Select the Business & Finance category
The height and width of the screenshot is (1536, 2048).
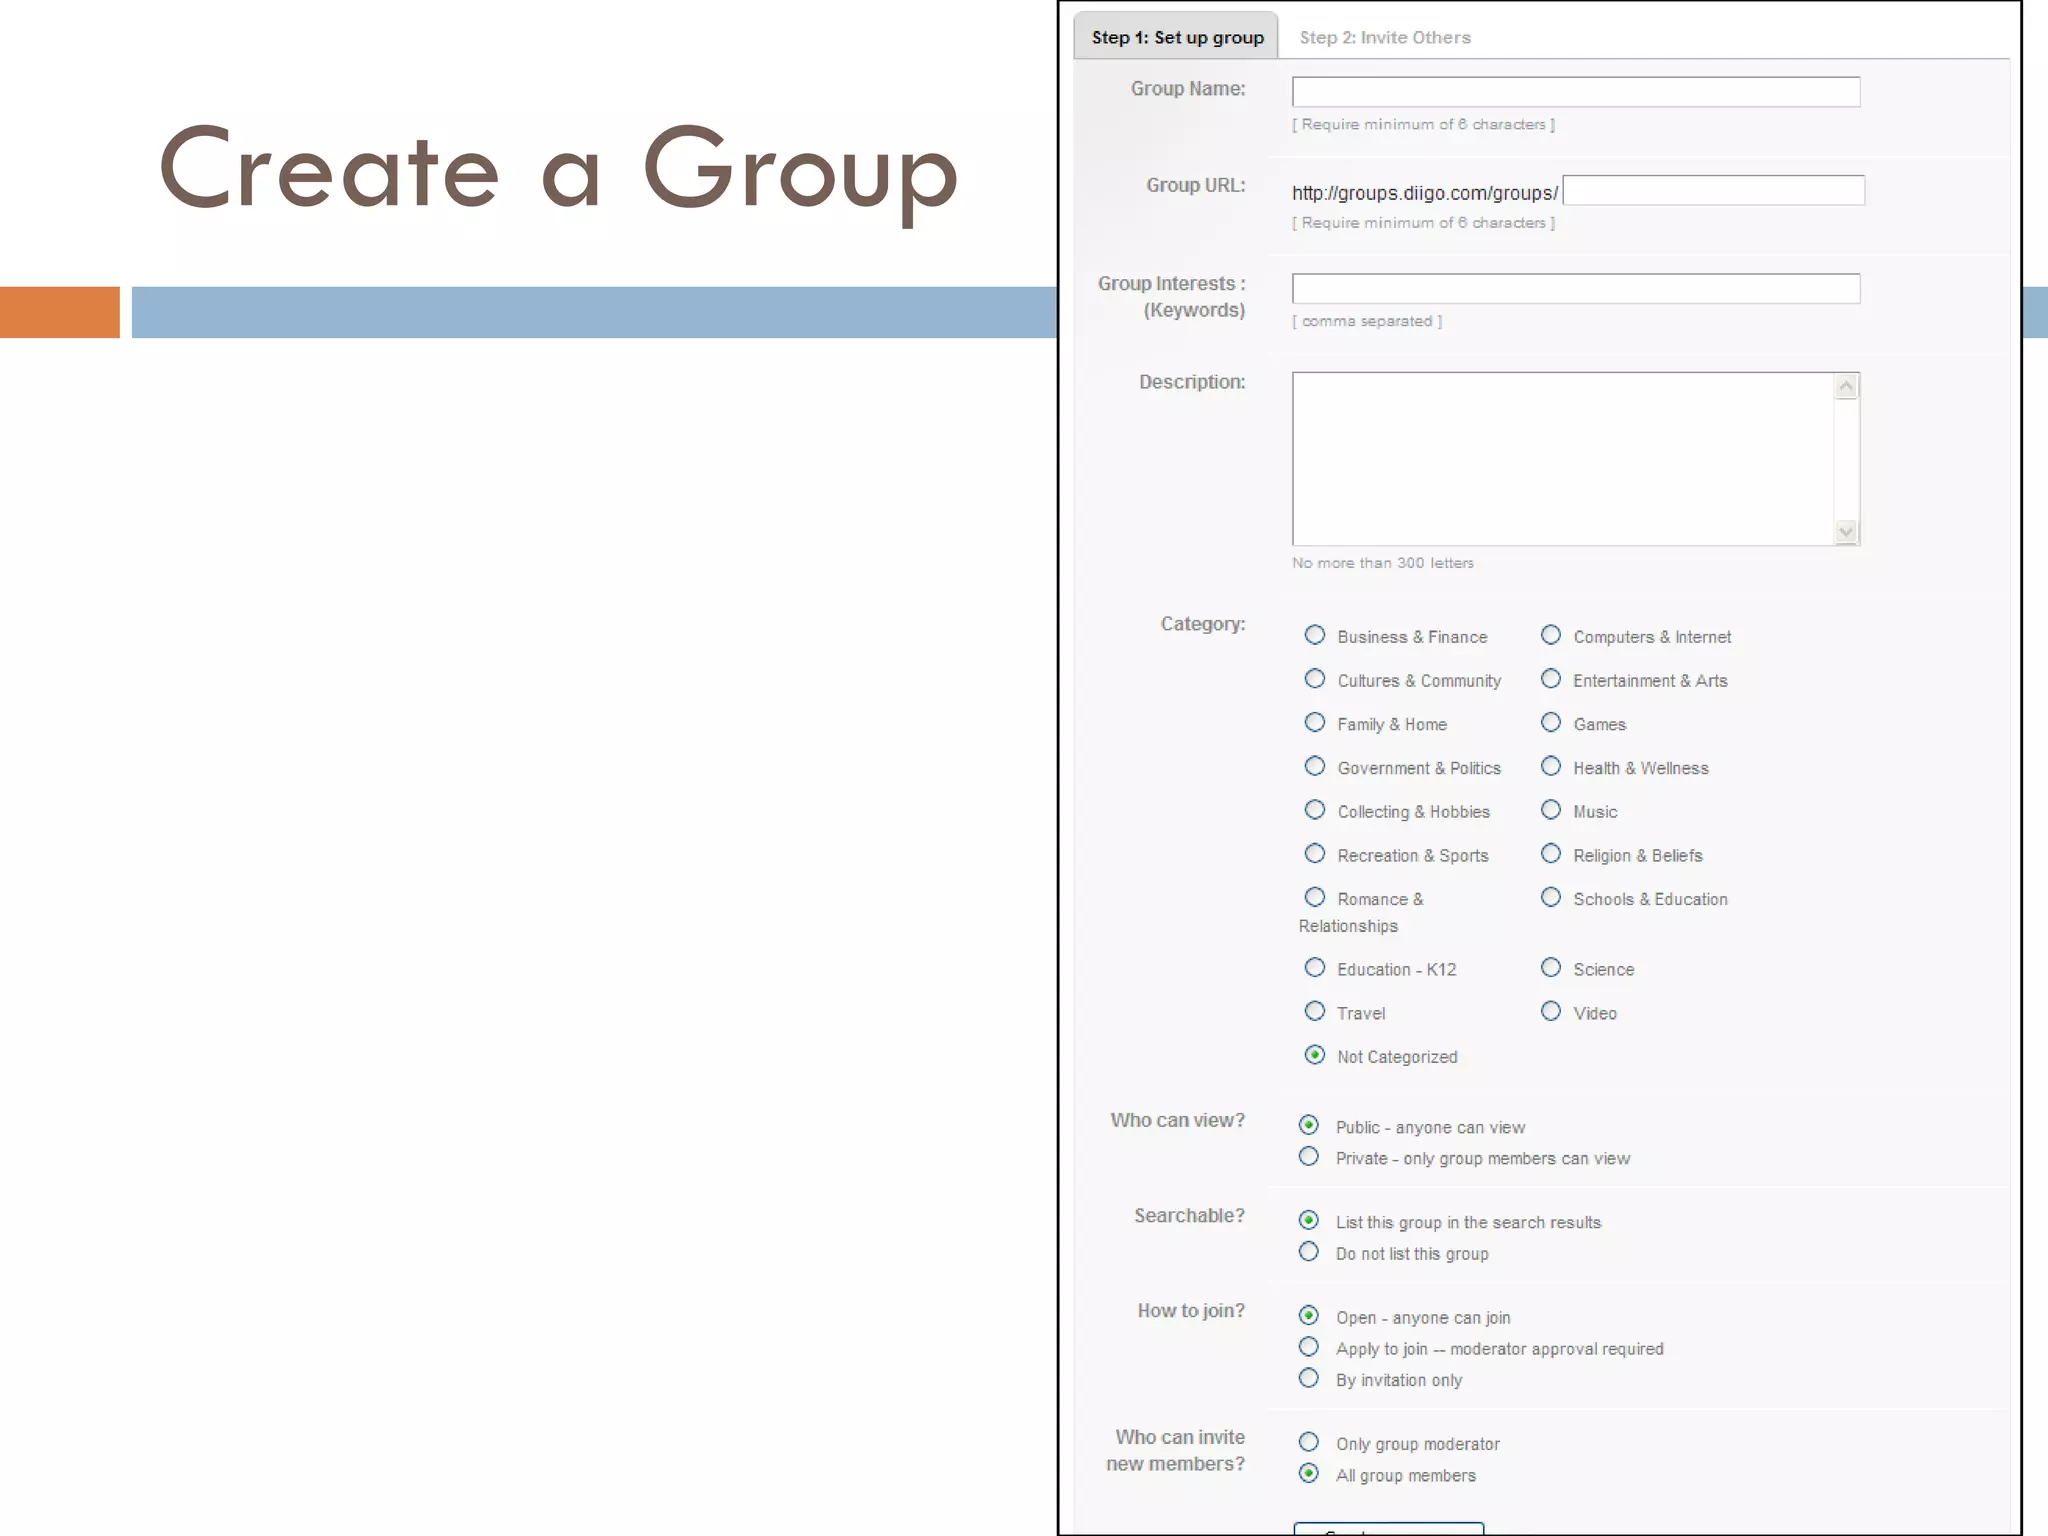1315,636
